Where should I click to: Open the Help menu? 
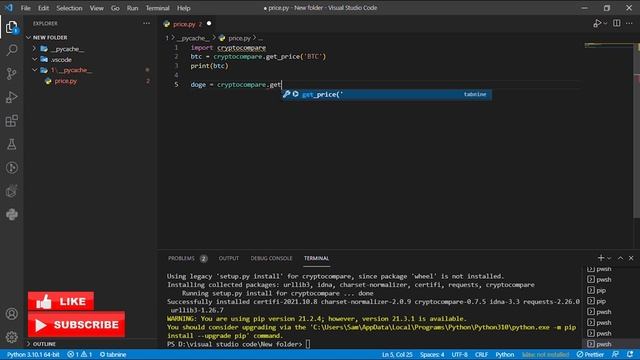click(x=184, y=8)
